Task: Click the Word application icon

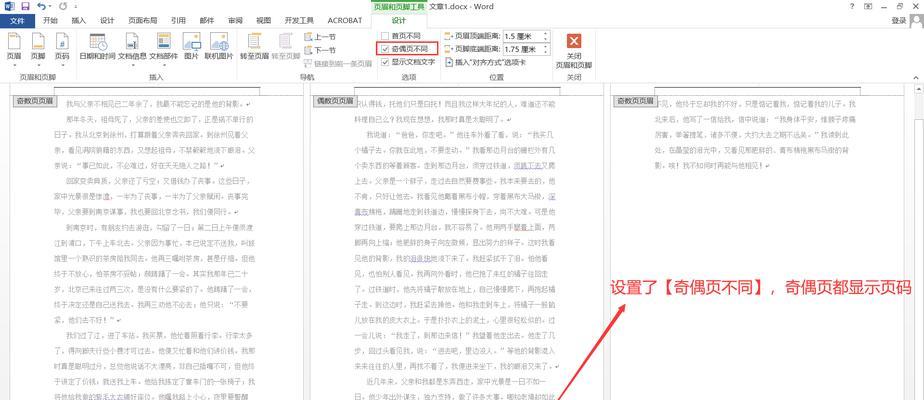Action: pyautogui.click(x=8, y=6)
